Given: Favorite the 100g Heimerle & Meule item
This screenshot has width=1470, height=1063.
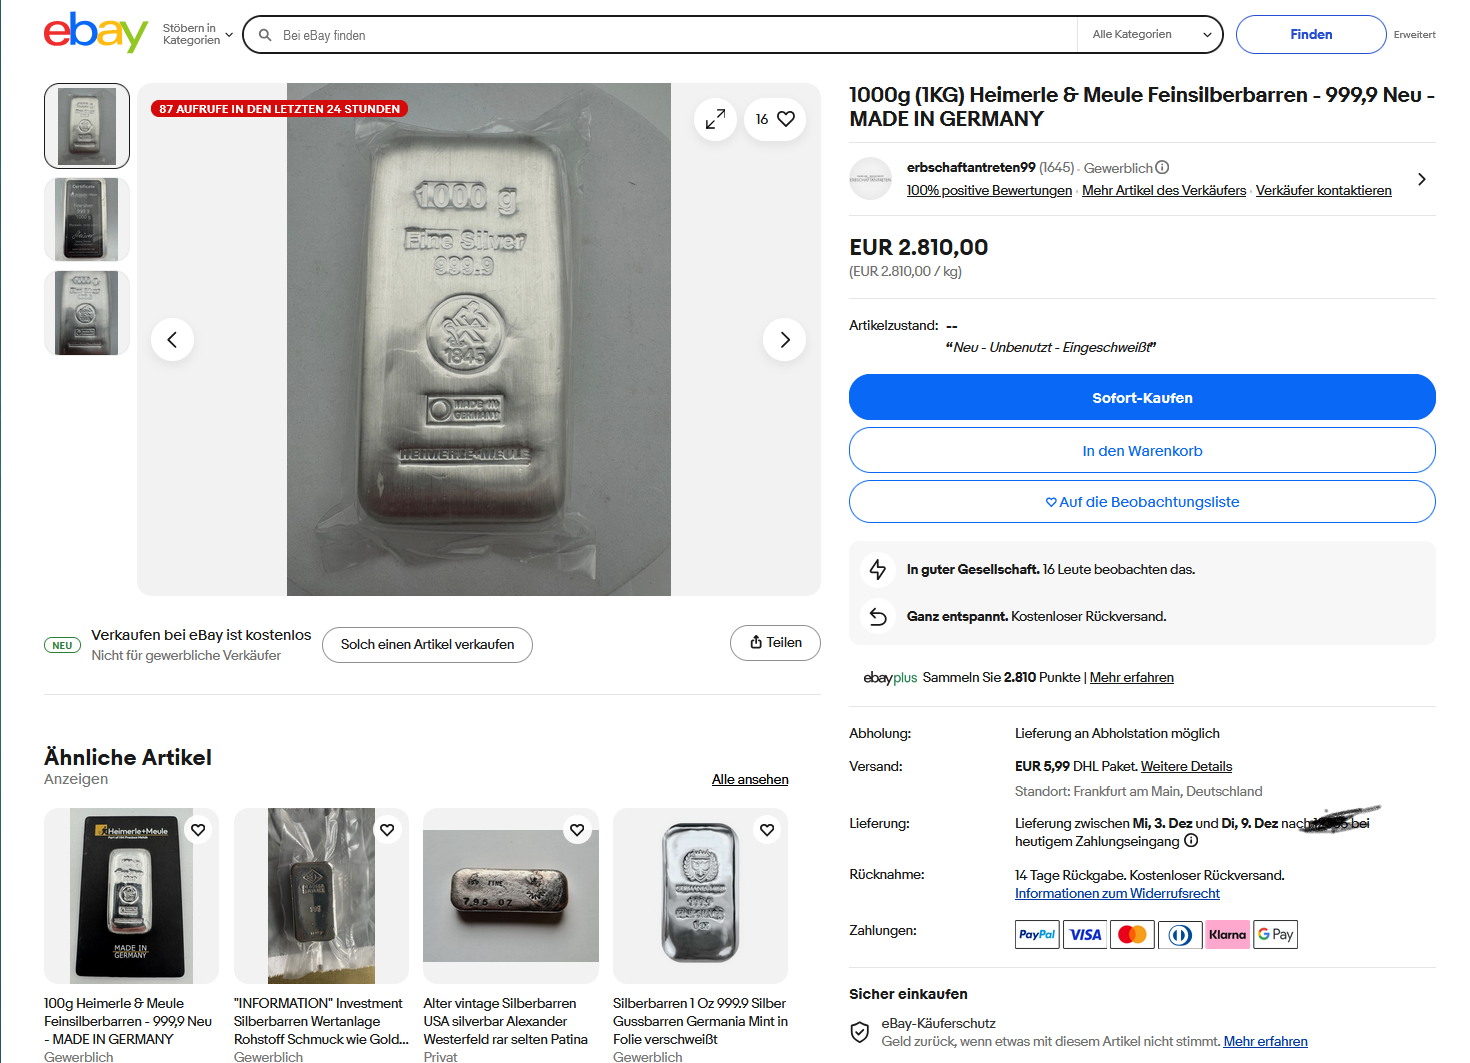Looking at the screenshot, I should [198, 830].
